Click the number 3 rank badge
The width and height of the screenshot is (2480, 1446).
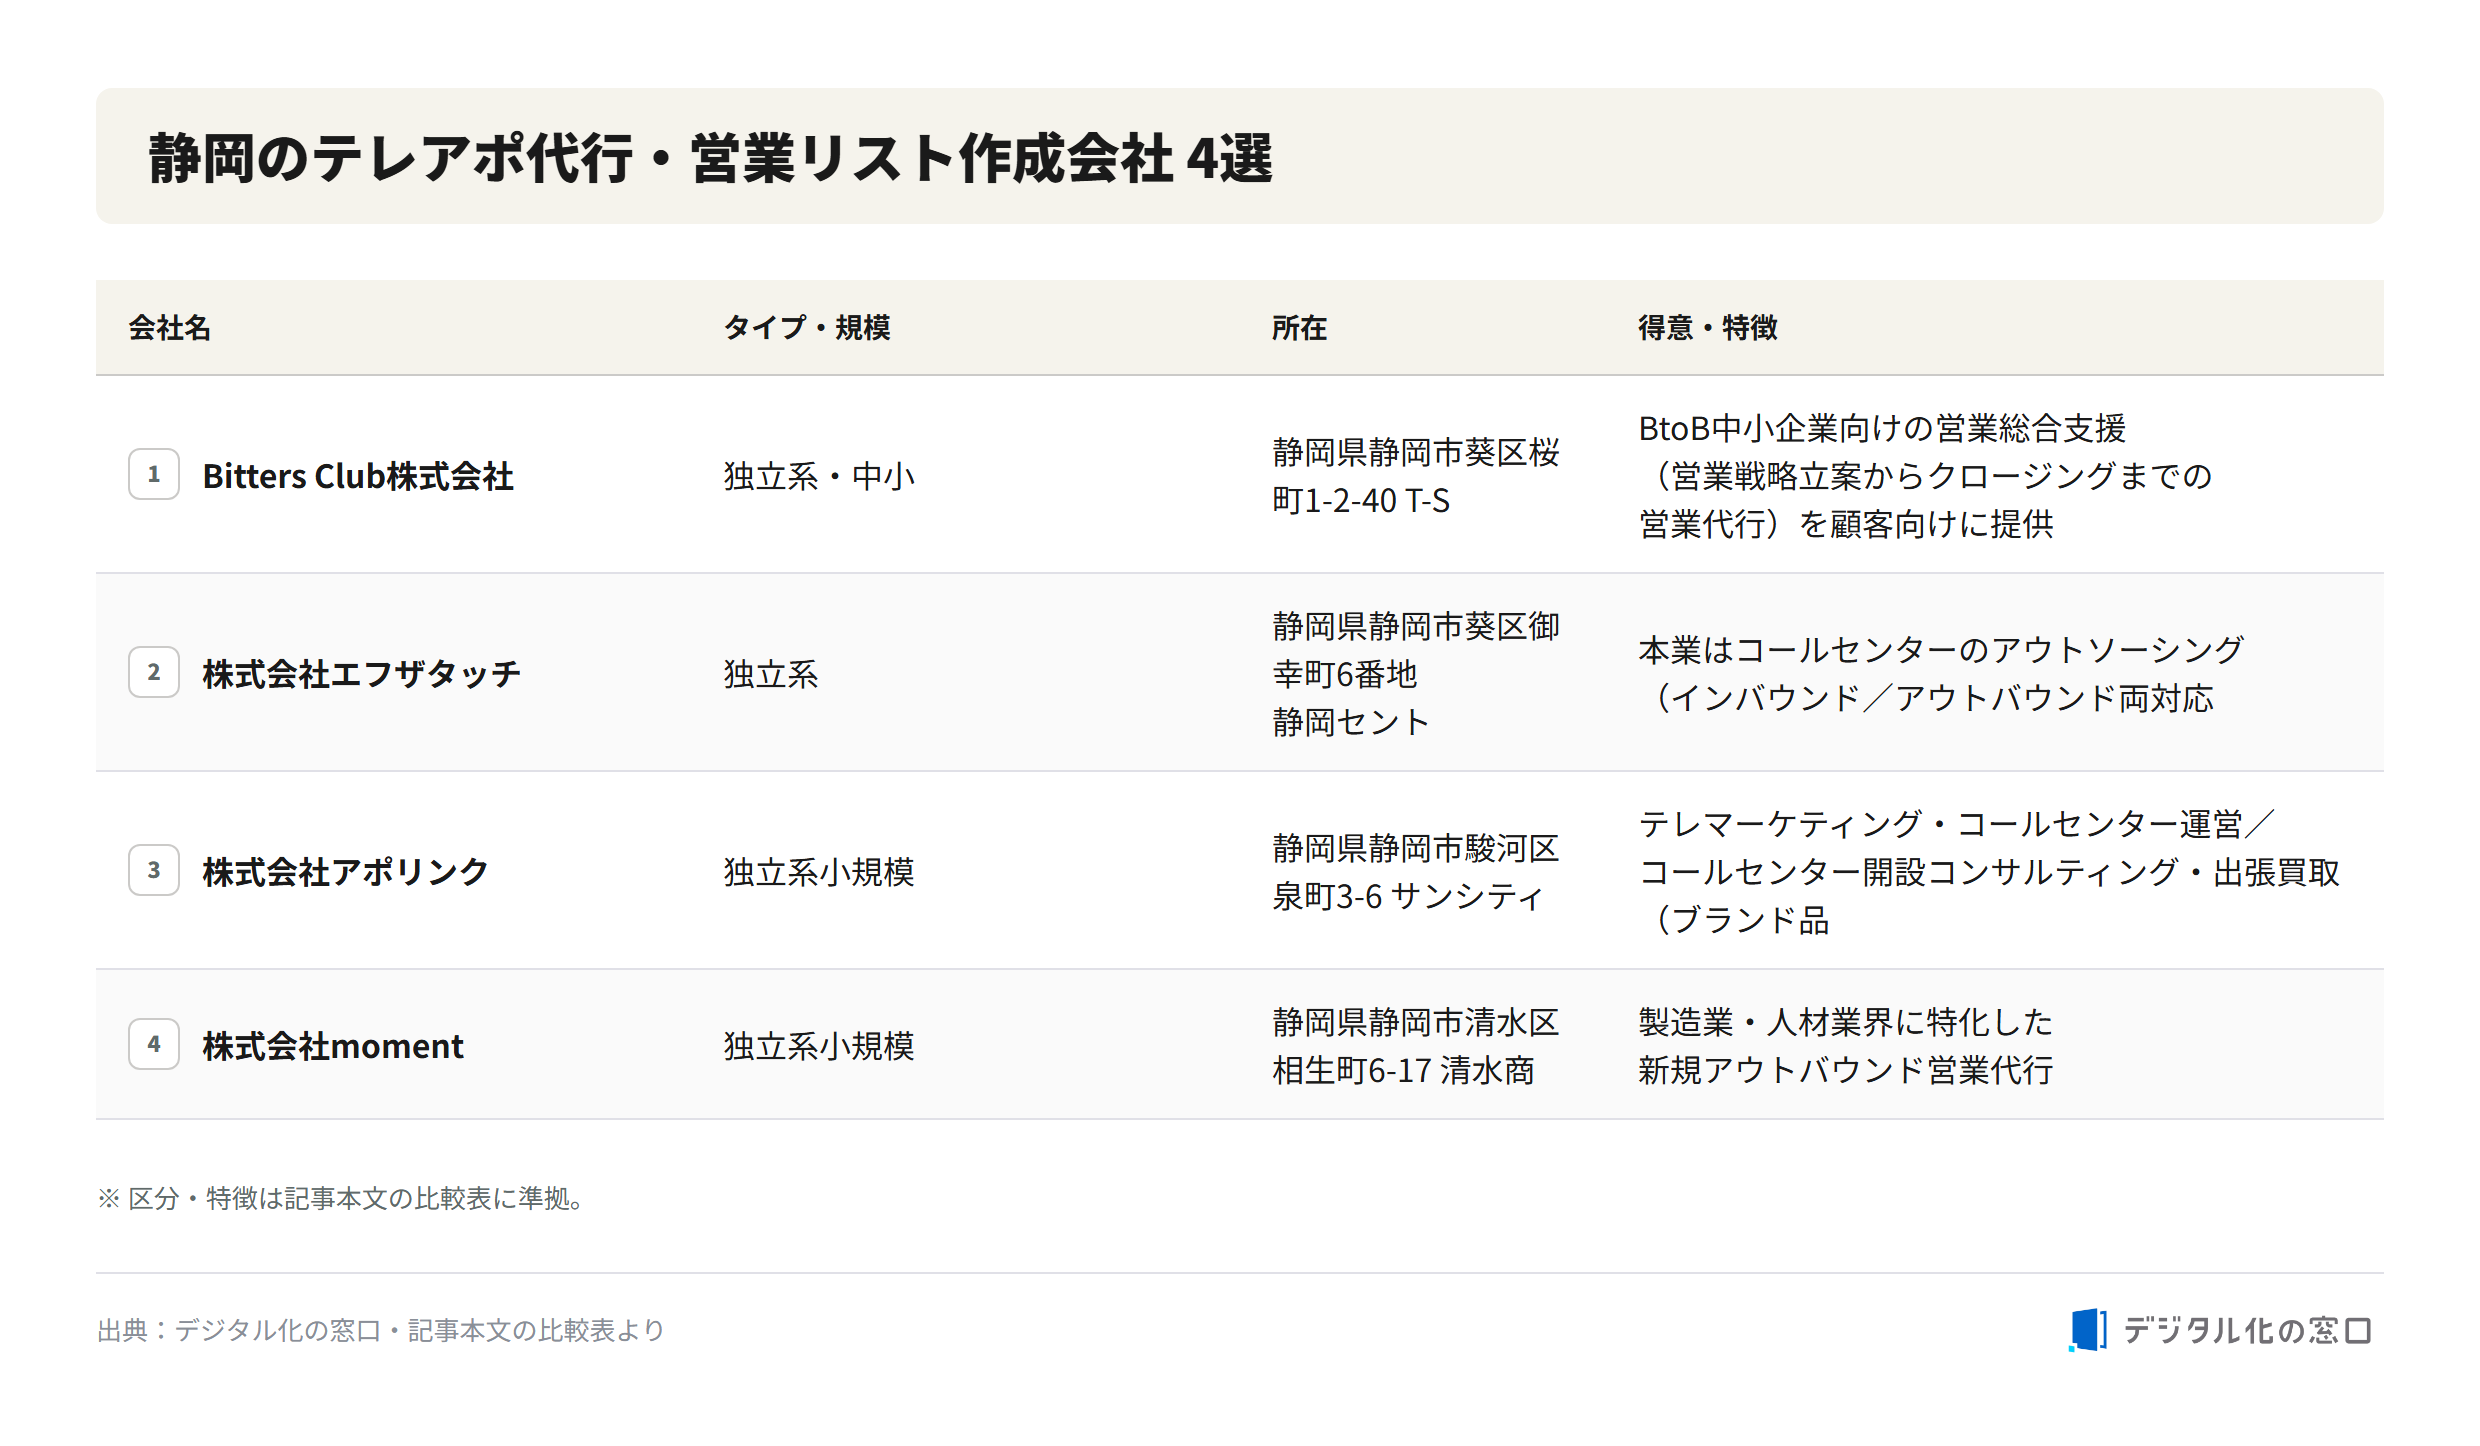(x=154, y=870)
